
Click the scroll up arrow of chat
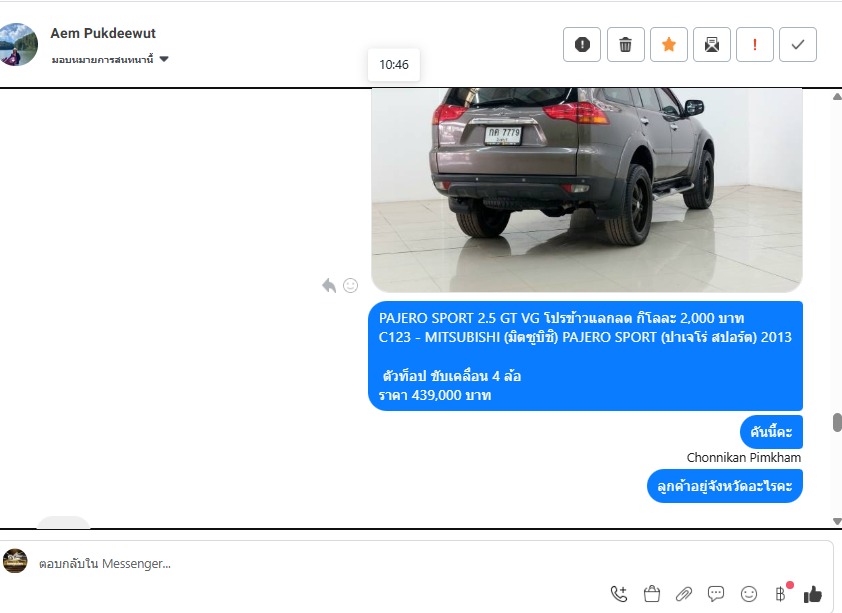(x=837, y=97)
